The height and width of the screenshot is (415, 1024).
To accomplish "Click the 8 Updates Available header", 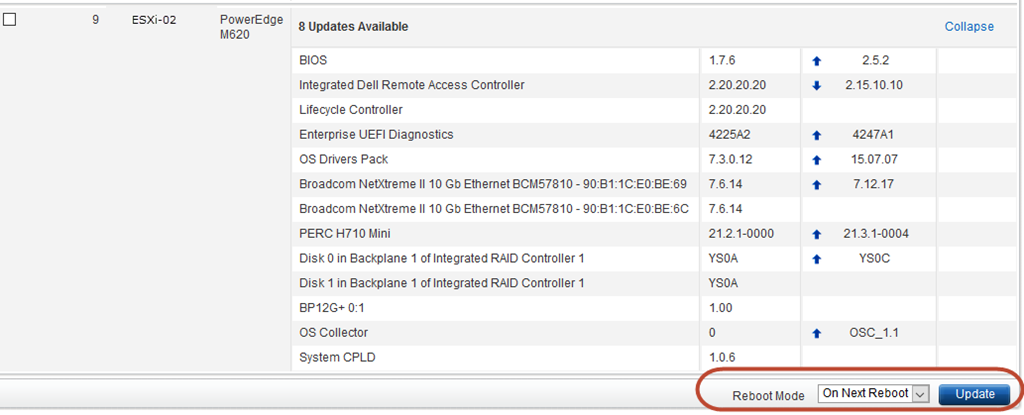I will (x=353, y=27).
